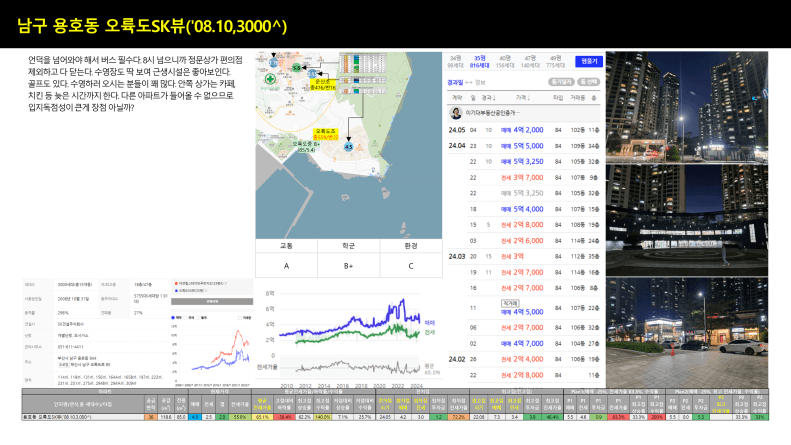Select the 전세 2억 6,000 listing
Viewport: 791px width, 445px height.
point(522,241)
